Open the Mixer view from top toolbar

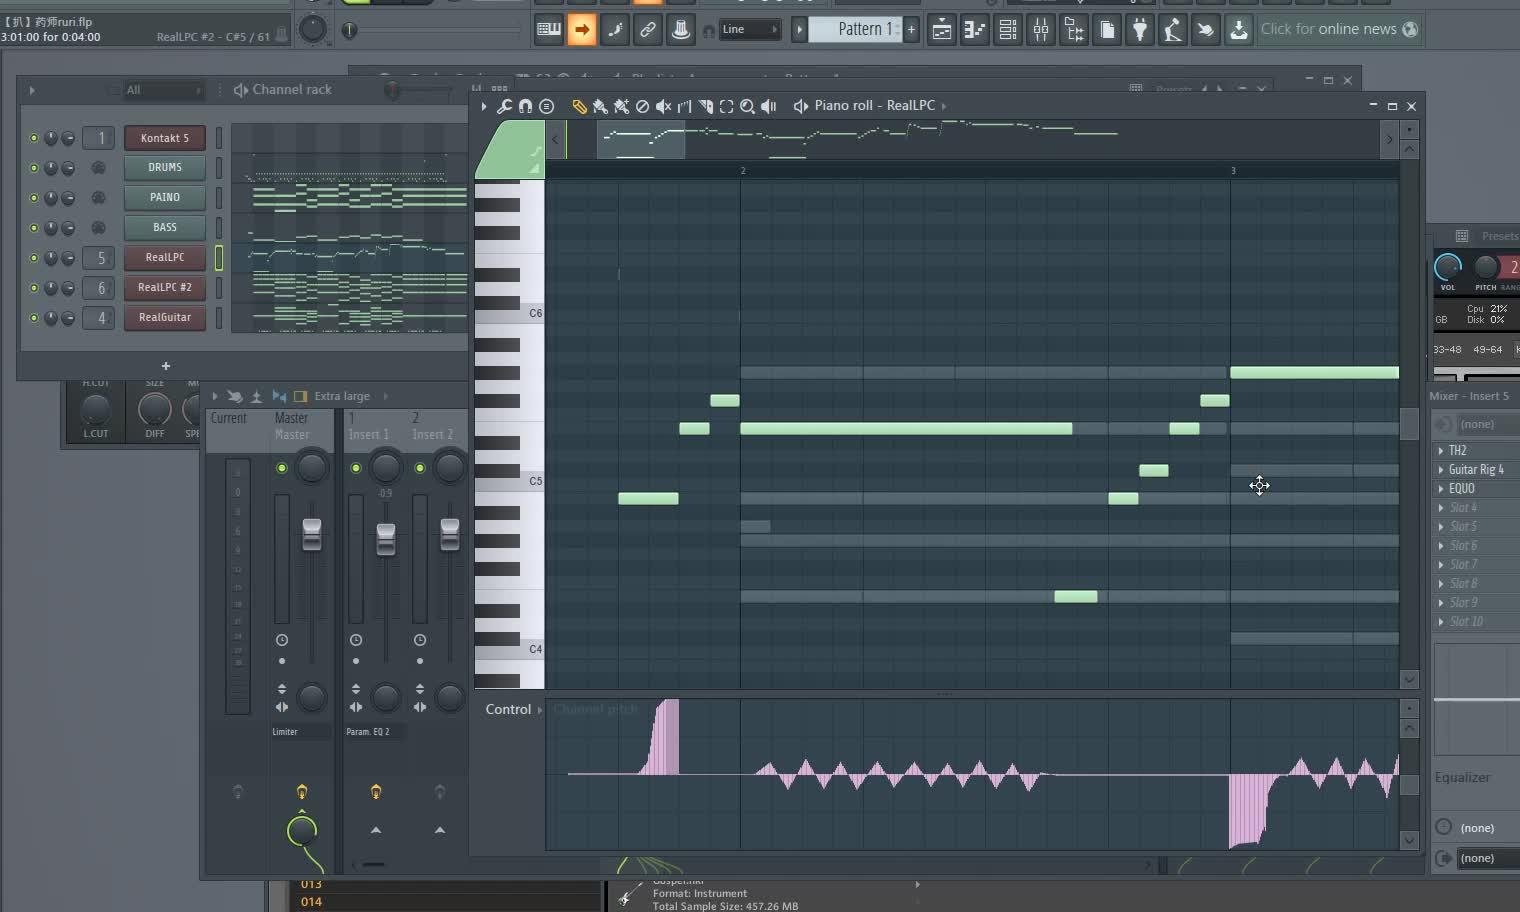(x=1041, y=30)
